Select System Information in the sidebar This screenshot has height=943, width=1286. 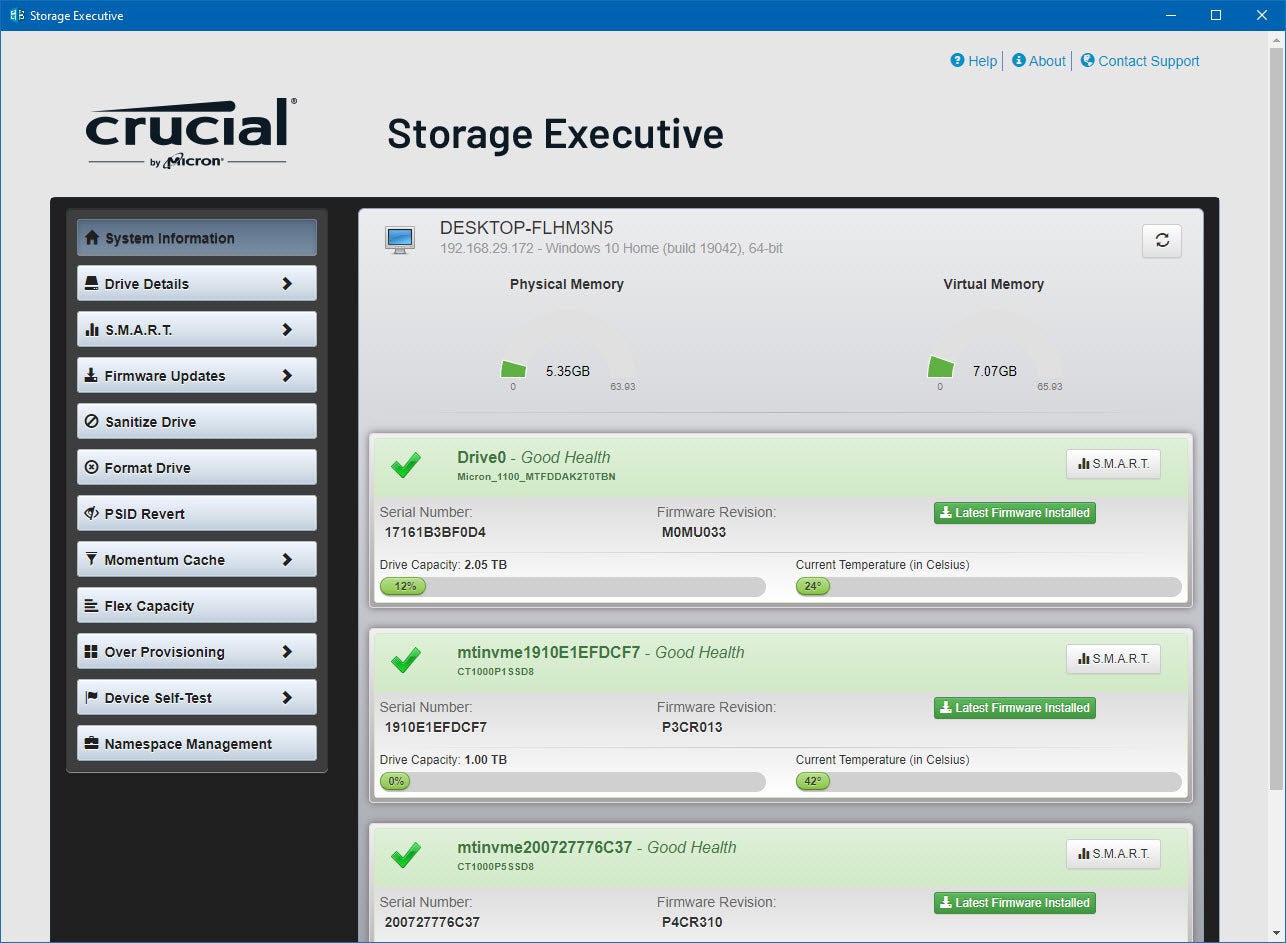tap(196, 238)
